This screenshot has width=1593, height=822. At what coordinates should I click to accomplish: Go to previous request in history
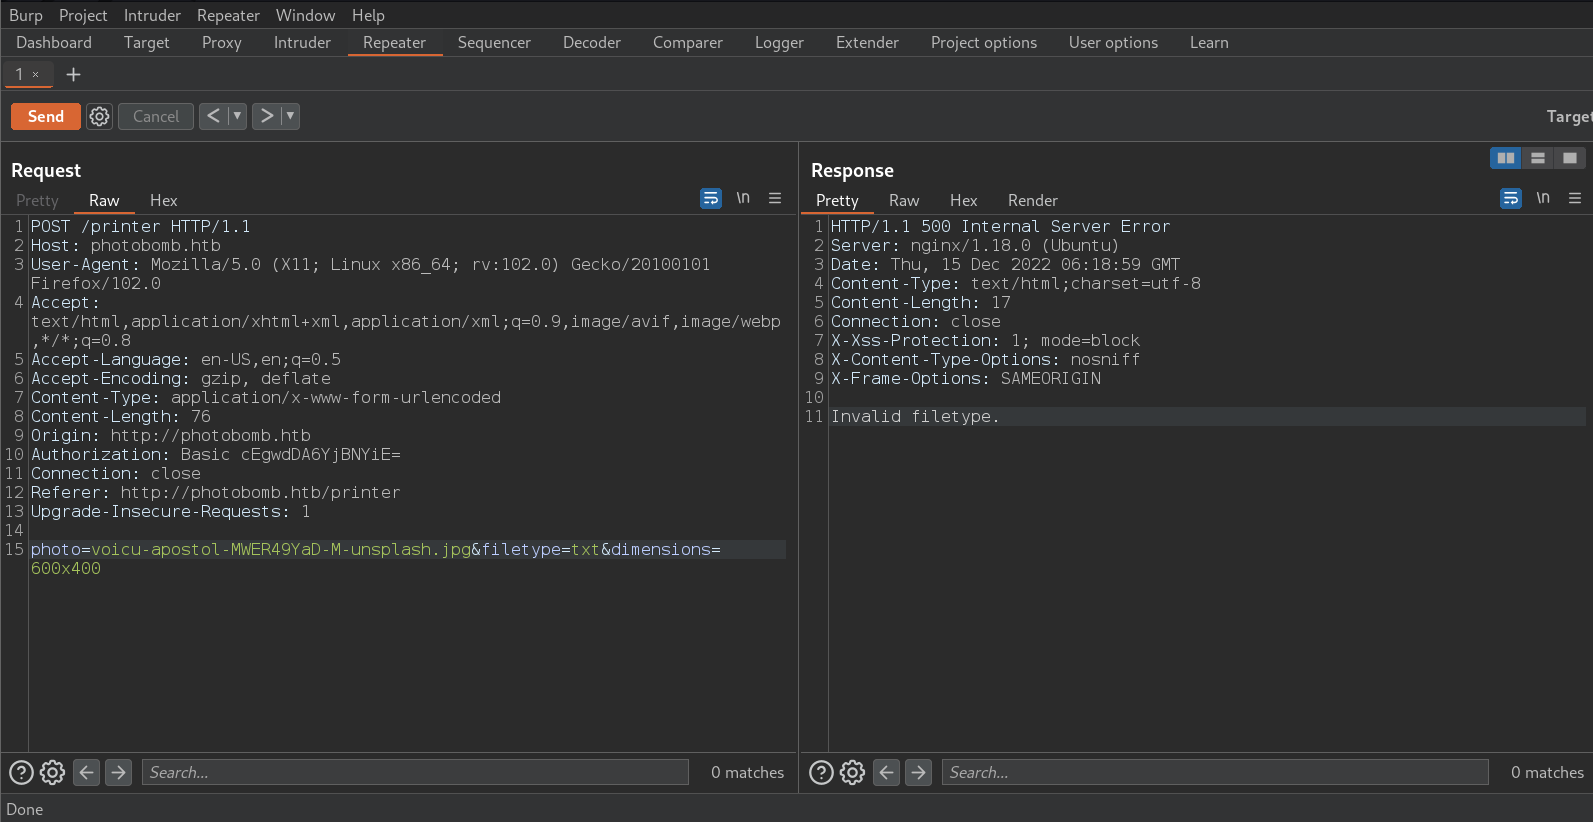coord(213,116)
